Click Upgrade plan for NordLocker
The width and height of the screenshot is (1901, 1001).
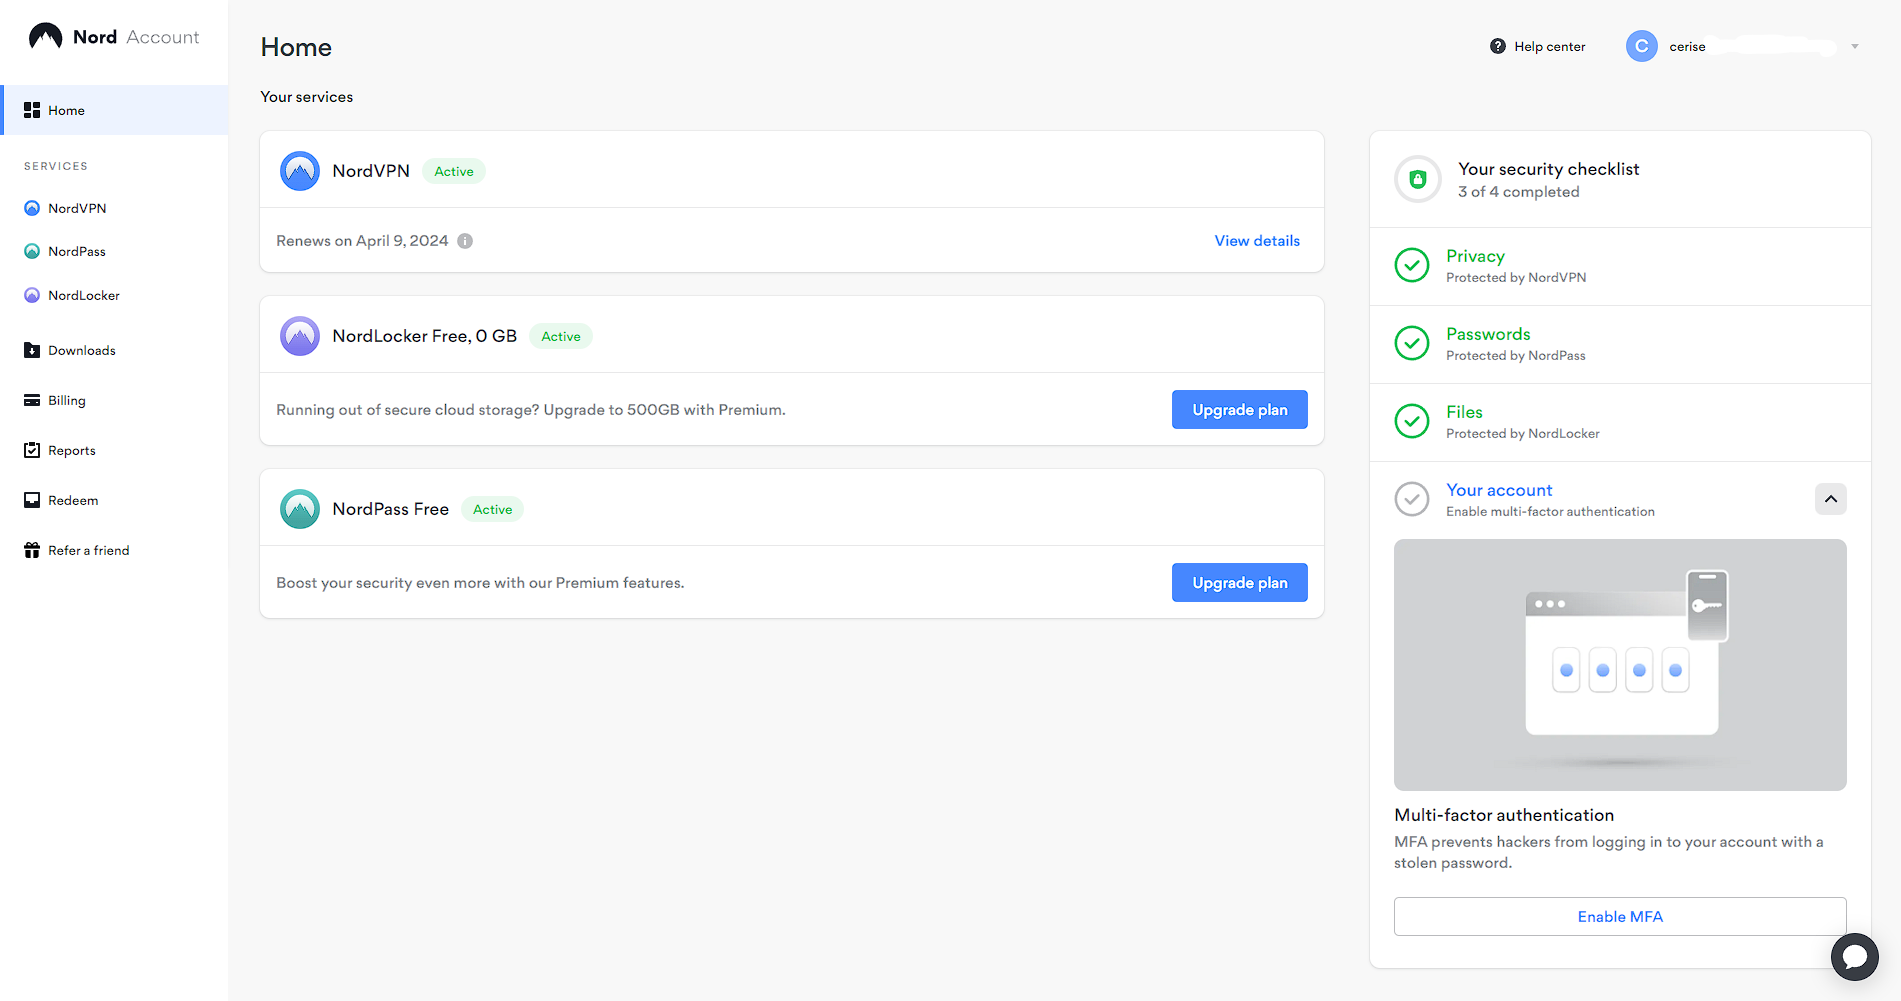point(1240,409)
